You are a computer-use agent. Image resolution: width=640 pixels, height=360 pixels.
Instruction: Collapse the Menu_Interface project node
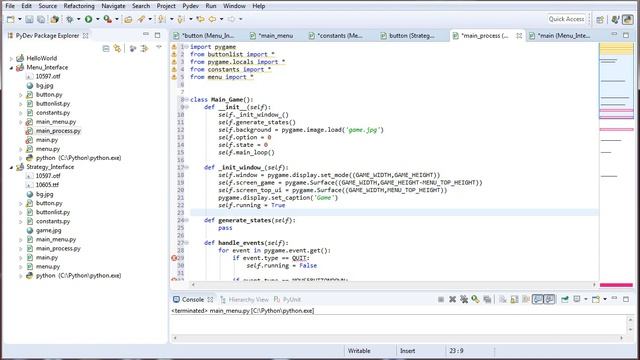[11, 68]
